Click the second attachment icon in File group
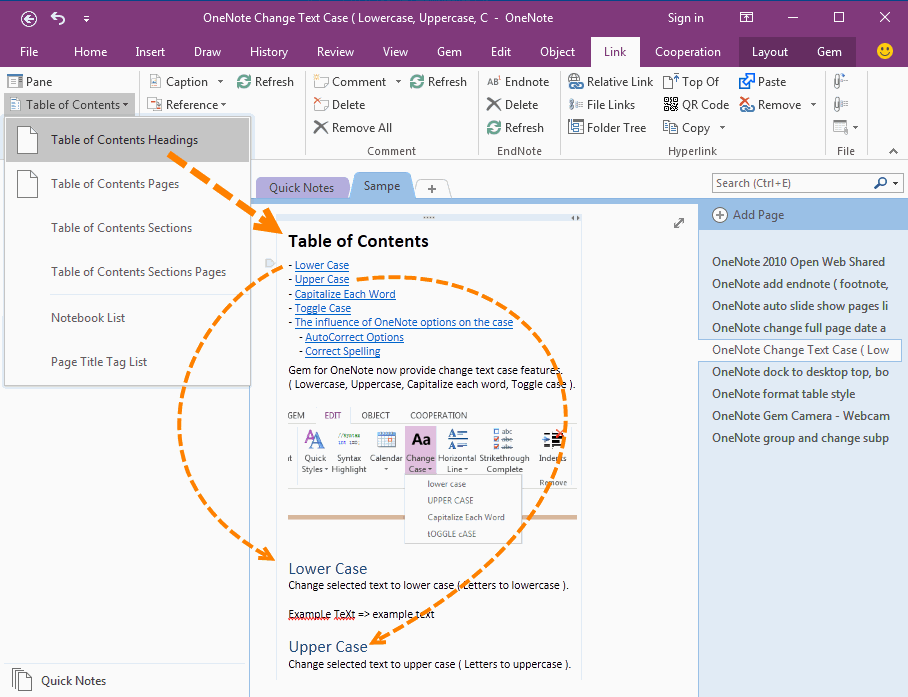The width and height of the screenshot is (908, 697). (840, 104)
